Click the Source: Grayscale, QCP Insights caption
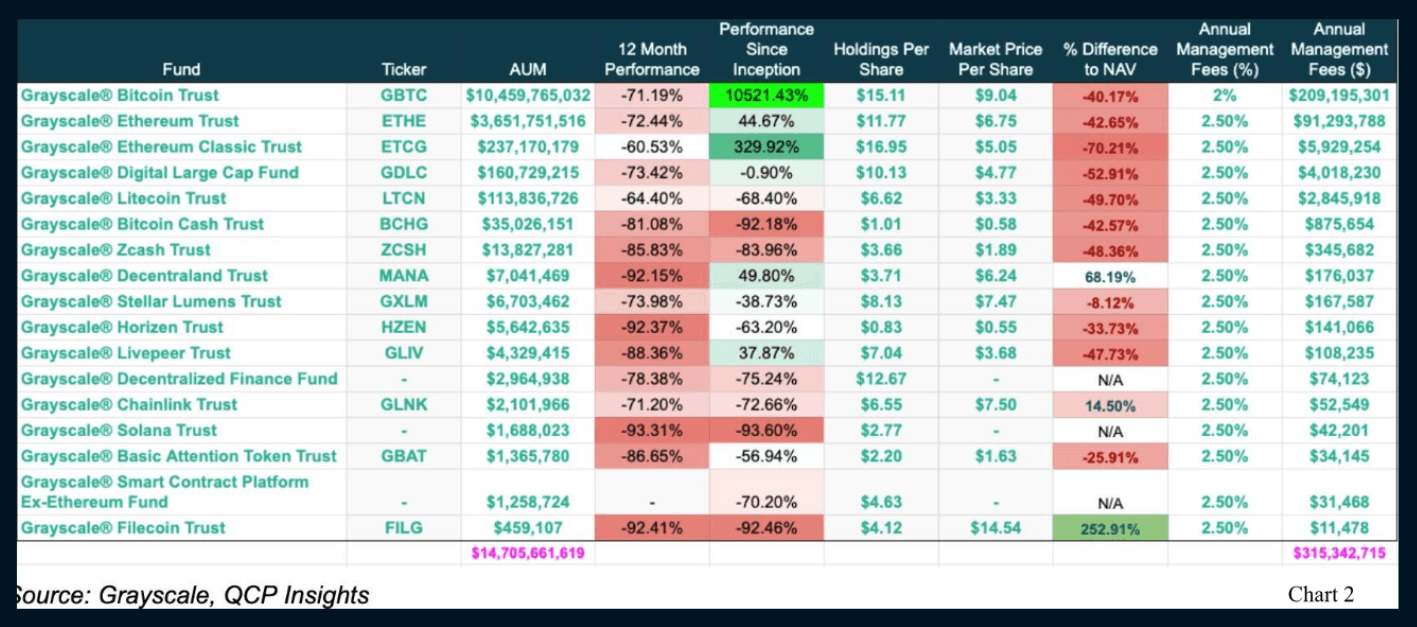1417x627 pixels. coord(193,595)
